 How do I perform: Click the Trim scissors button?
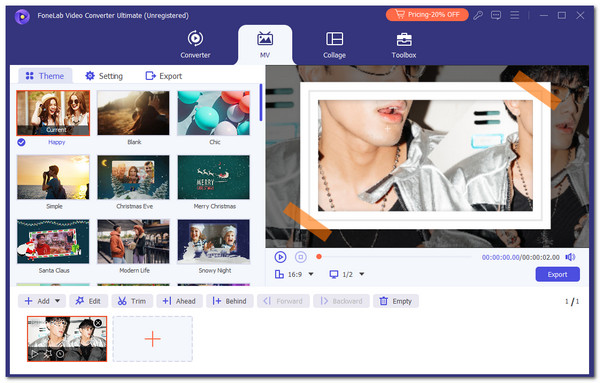pyautogui.click(x=132, y=301)
